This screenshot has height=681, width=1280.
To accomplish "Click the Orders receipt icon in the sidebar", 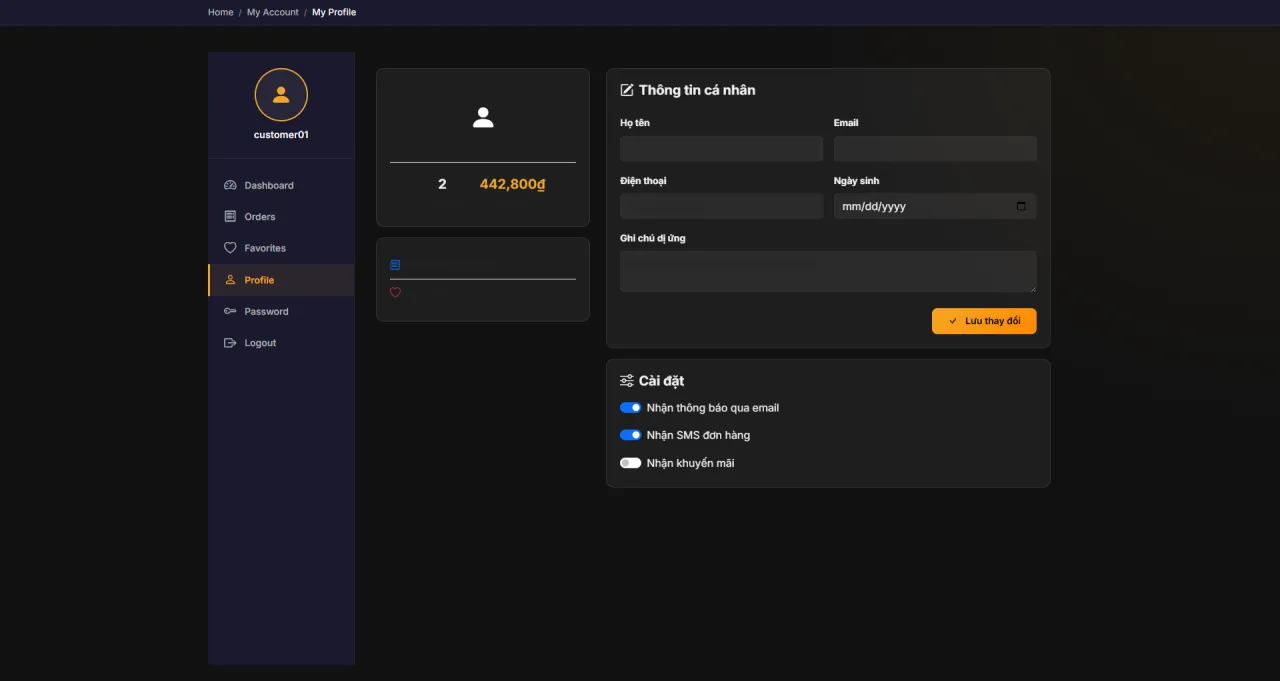I will pyautogui.click(x=230, y=216).
